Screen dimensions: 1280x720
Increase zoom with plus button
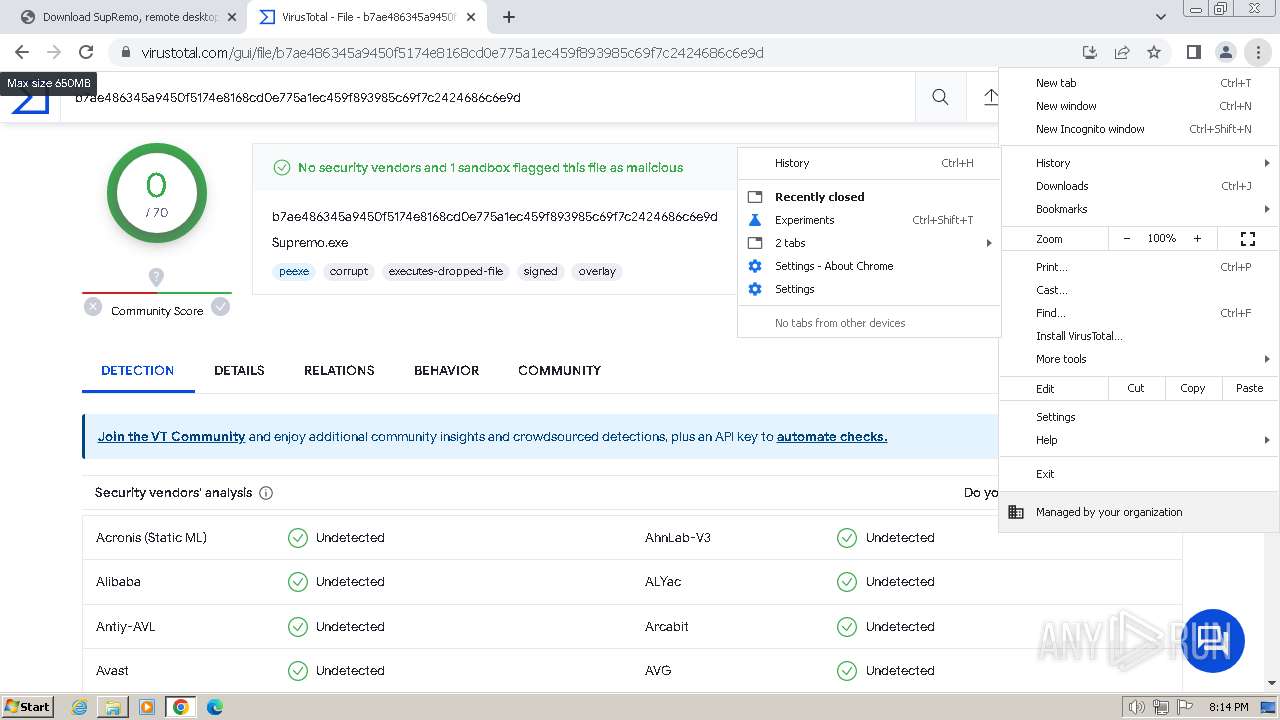[1197, 239]
